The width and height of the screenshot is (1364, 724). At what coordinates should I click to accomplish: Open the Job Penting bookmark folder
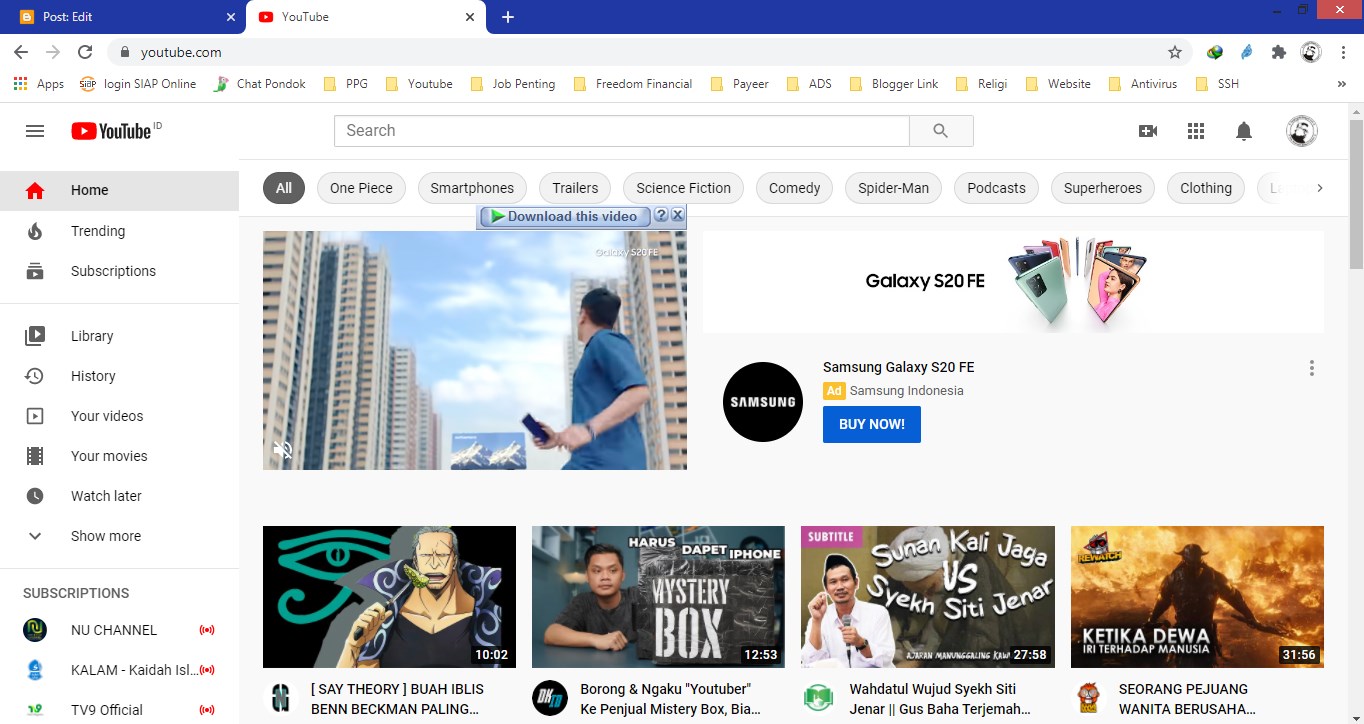514,84
